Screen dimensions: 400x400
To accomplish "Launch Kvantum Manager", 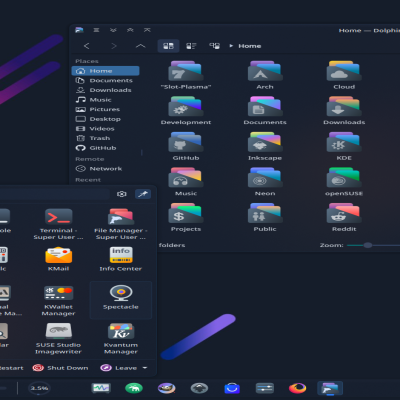I will tap(121, 339).
